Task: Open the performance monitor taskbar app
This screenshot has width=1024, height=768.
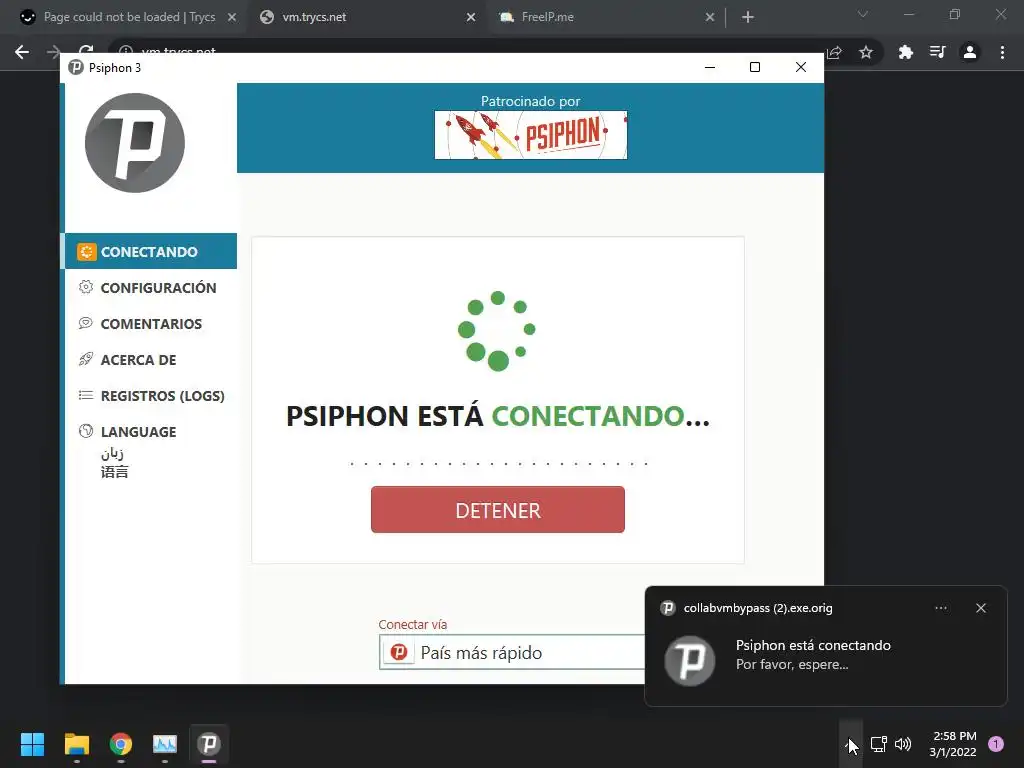Action: [165, 744]
